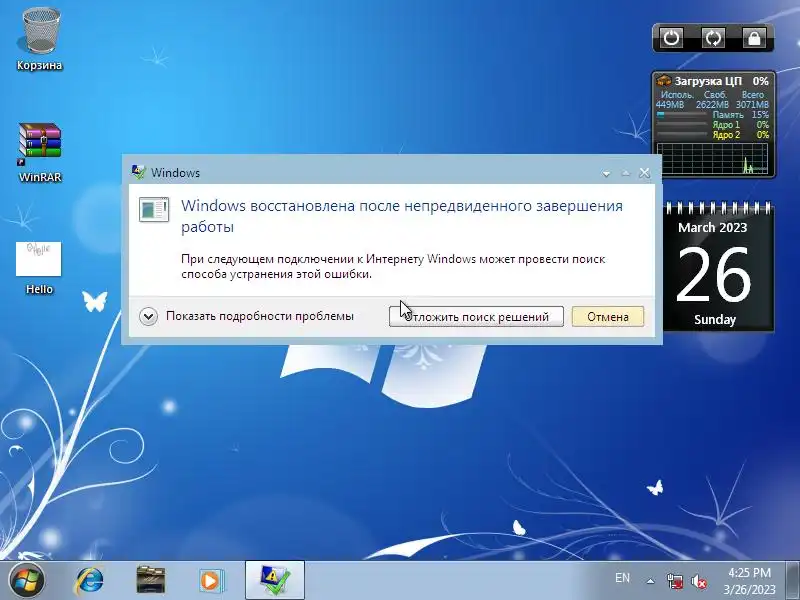Click the lock gadget padlock button
Image resolution: width=800 pixels, height=600 pixels.
(x=754, y=38)
